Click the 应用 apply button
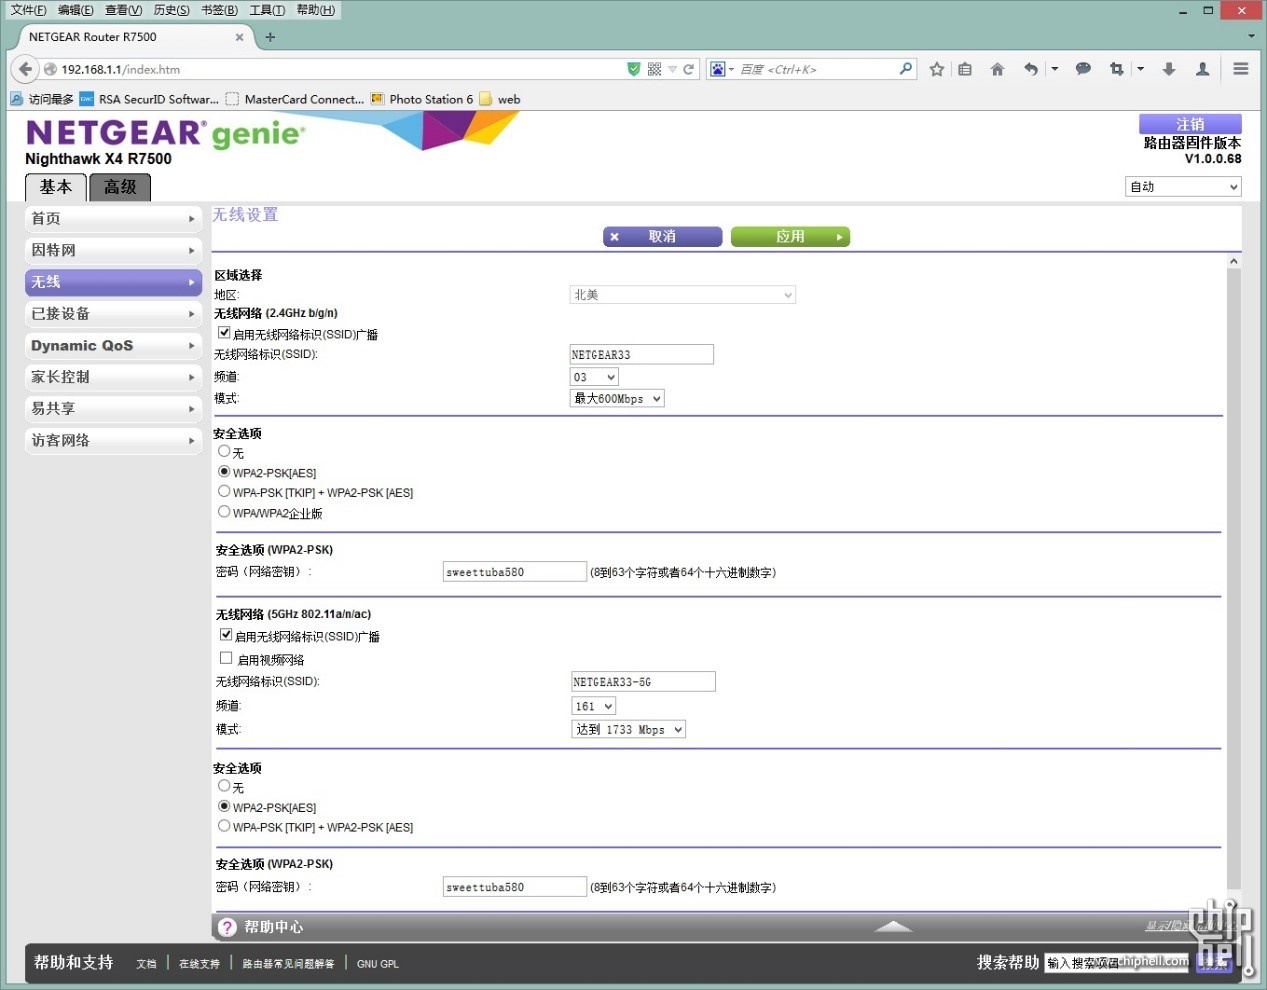 [x=790, y=237]
